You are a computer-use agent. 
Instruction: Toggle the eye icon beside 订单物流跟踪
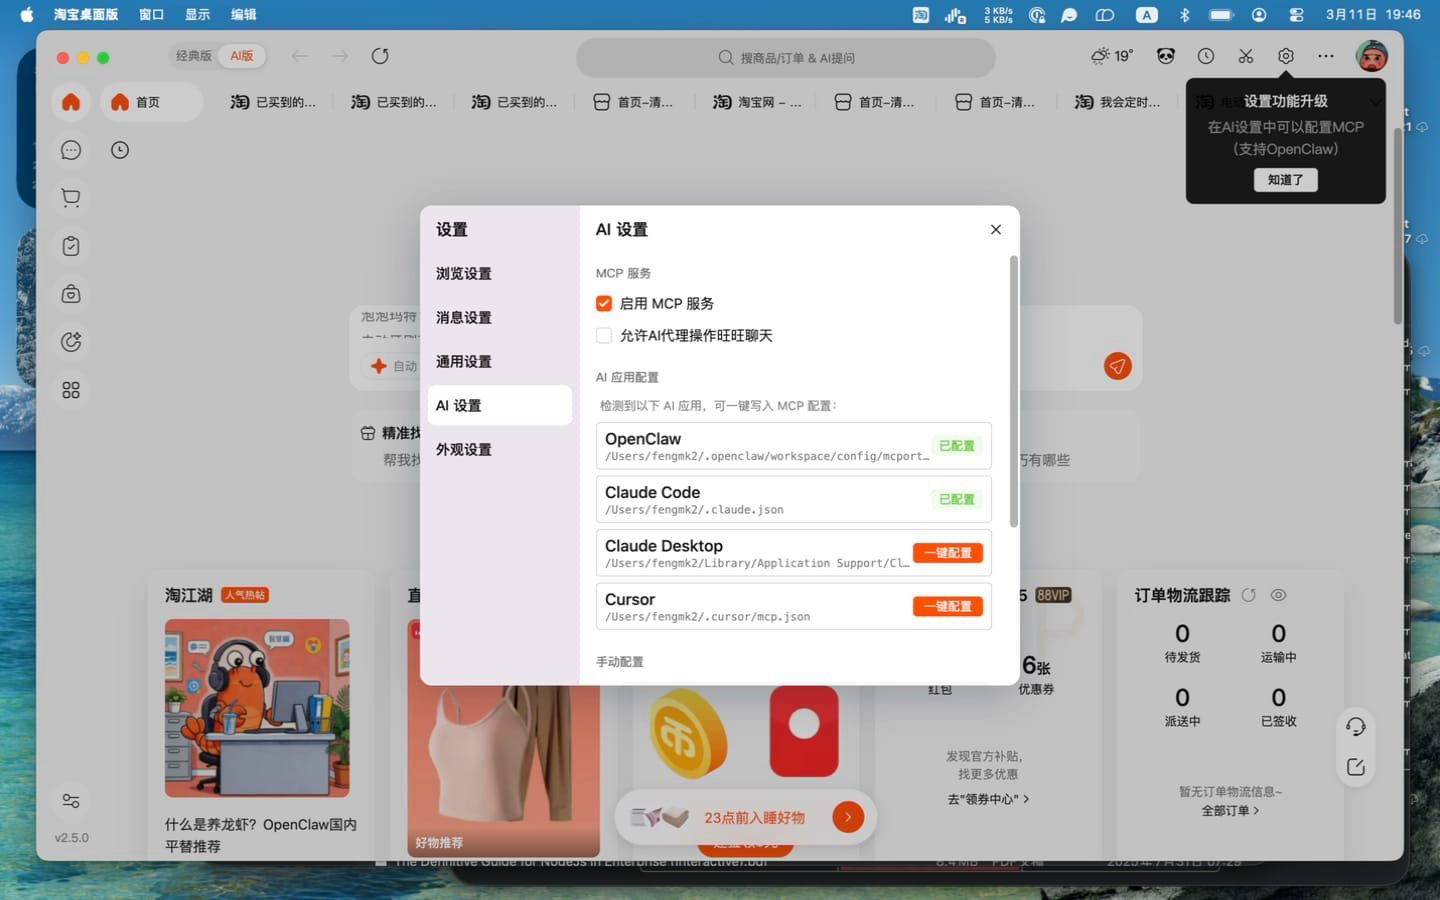(x=1278, y=595)
